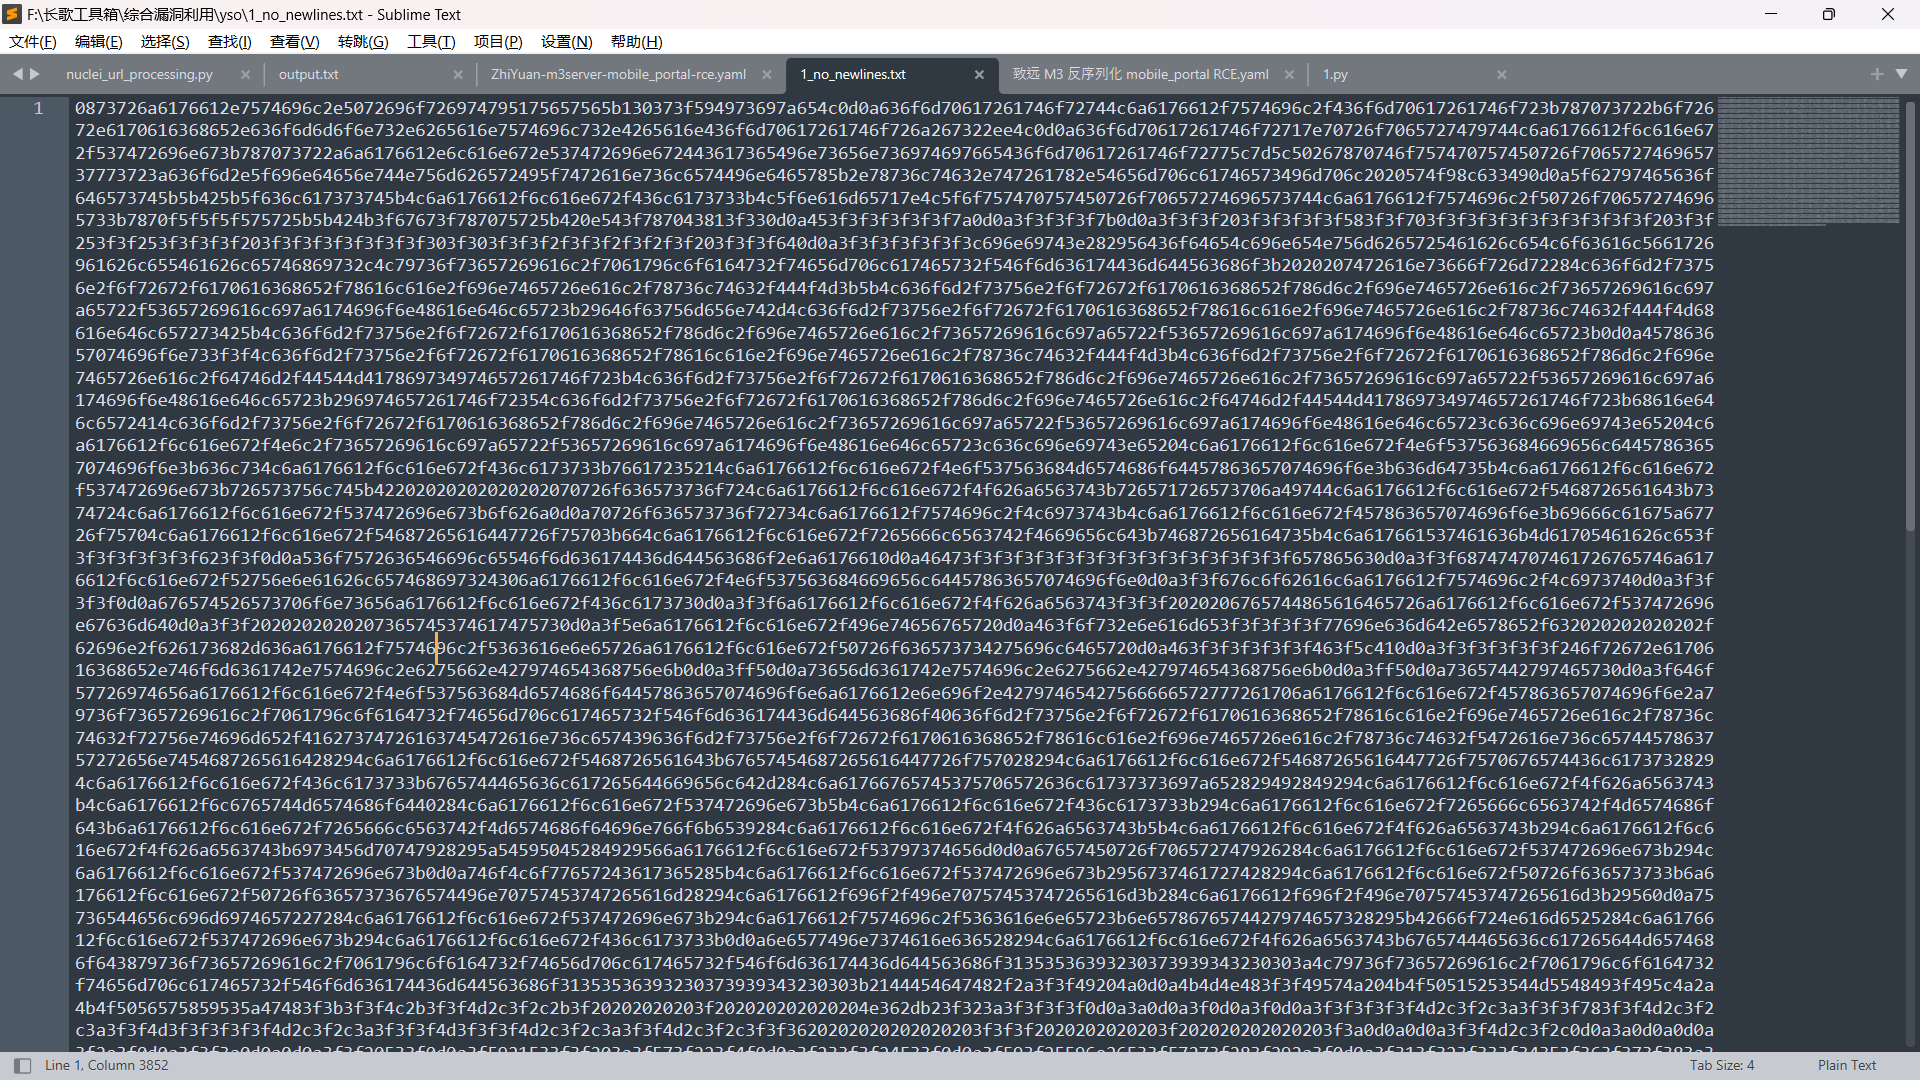Image resolution: width=1920 pixels, height=1080 pixels.
Task: Toggle the side bar icon in status bar
Action: tap(22, 1065)
